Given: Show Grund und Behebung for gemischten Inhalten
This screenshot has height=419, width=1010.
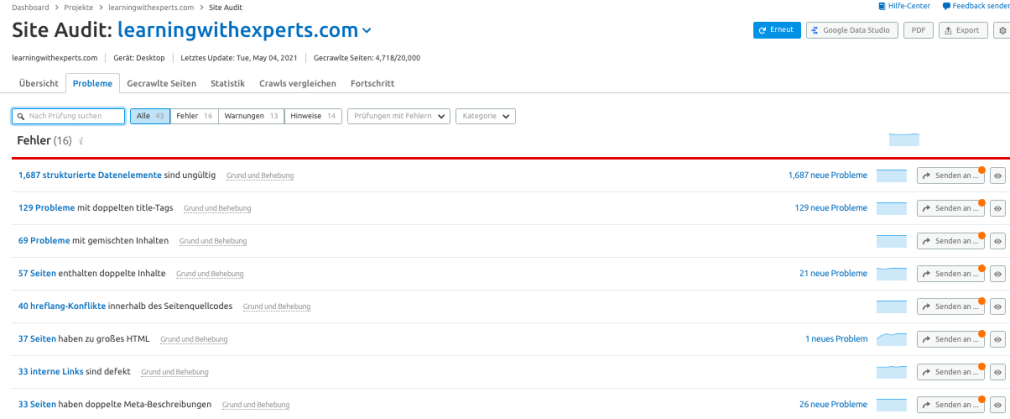Looking at the screenshot, I should tap(213, 241).
